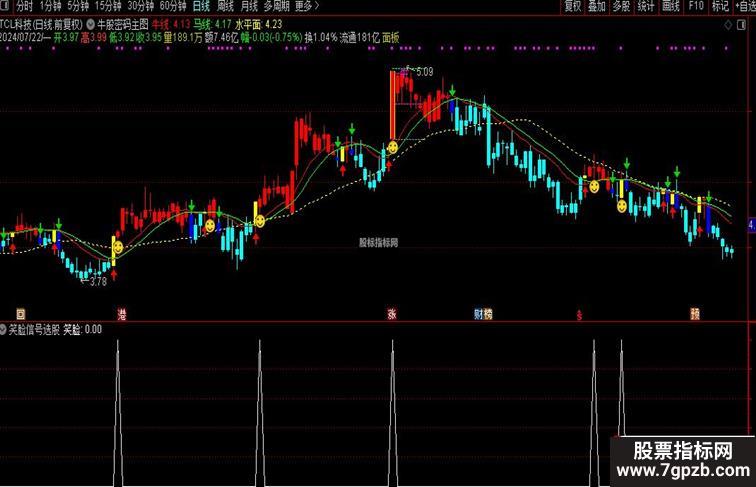Click the 笑脸: 0.00 value
Screen dimensions: 756x487
82,329
